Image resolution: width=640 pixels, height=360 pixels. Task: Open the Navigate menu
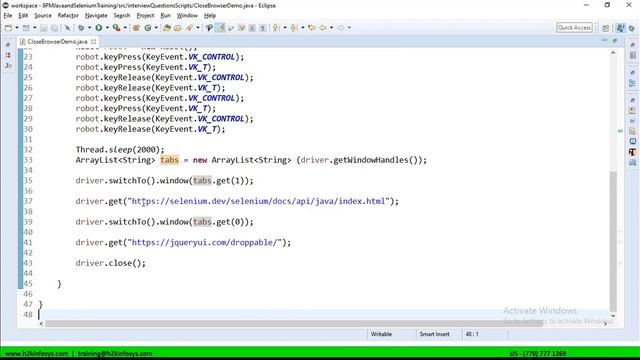[96, 16]
